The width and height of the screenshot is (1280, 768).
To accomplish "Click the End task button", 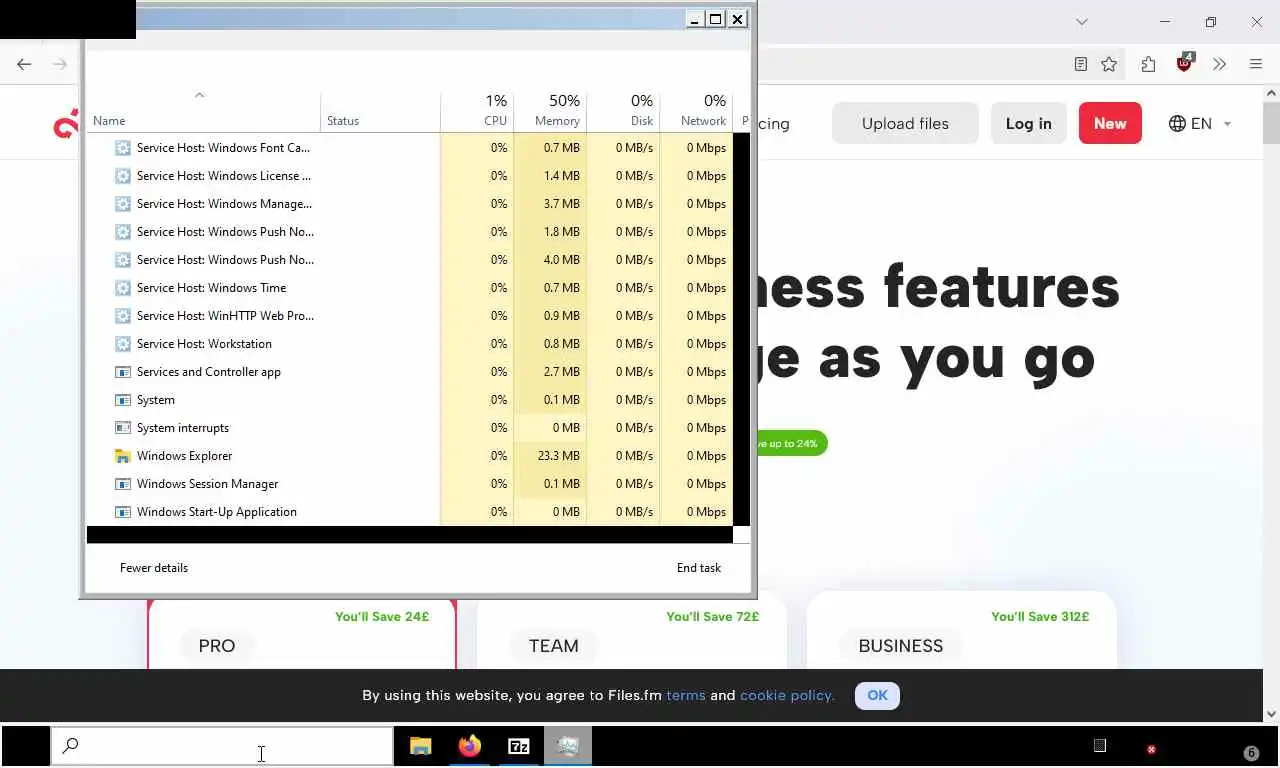I will pos(699,568).
